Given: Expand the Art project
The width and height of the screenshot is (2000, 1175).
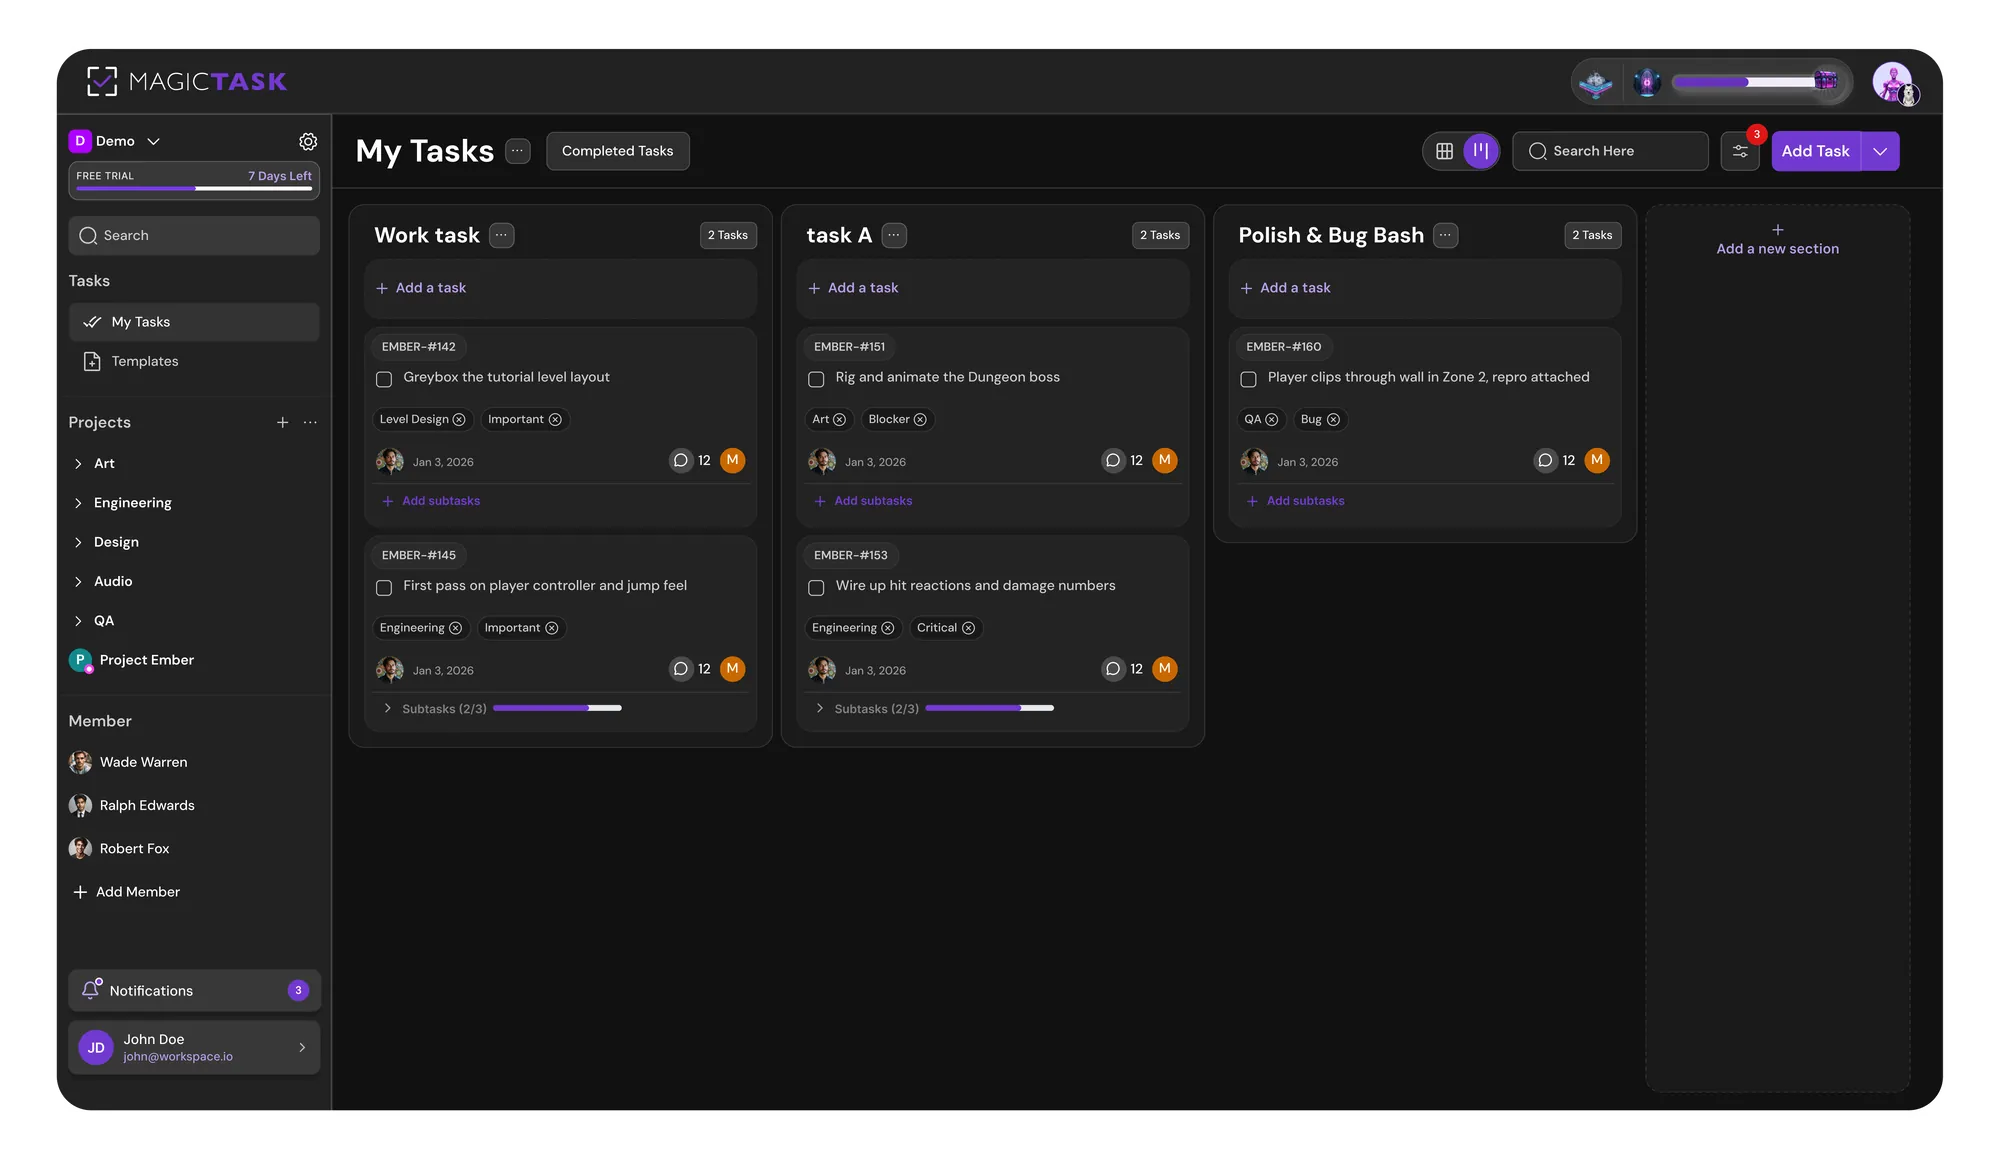Looking at the screenshot, I should (78, 464).
